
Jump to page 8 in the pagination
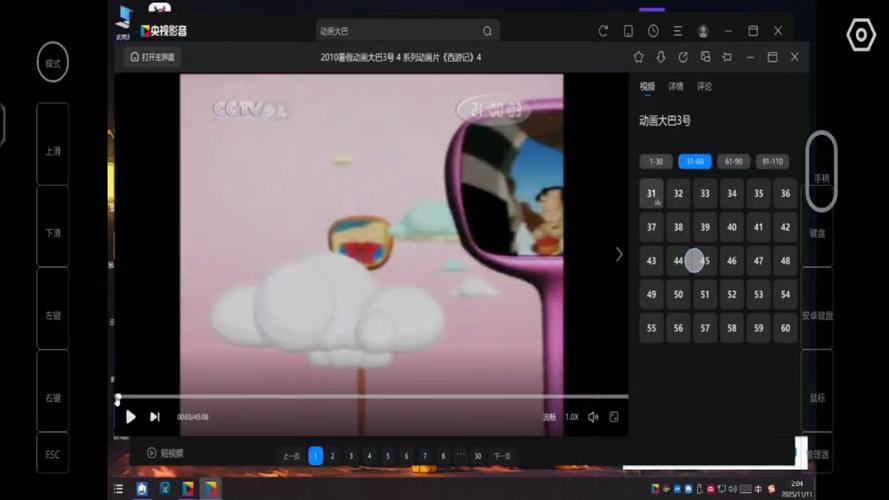tap(443, 456)
